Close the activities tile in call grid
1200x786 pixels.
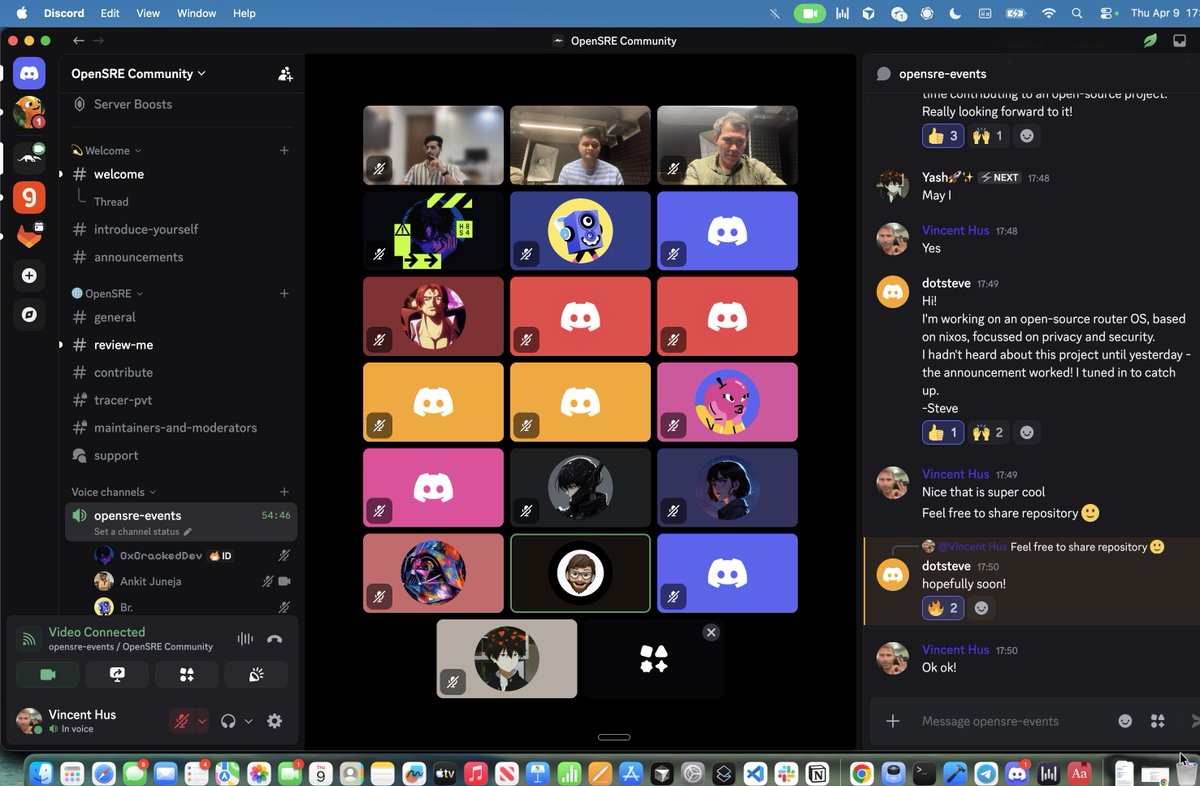711,632
